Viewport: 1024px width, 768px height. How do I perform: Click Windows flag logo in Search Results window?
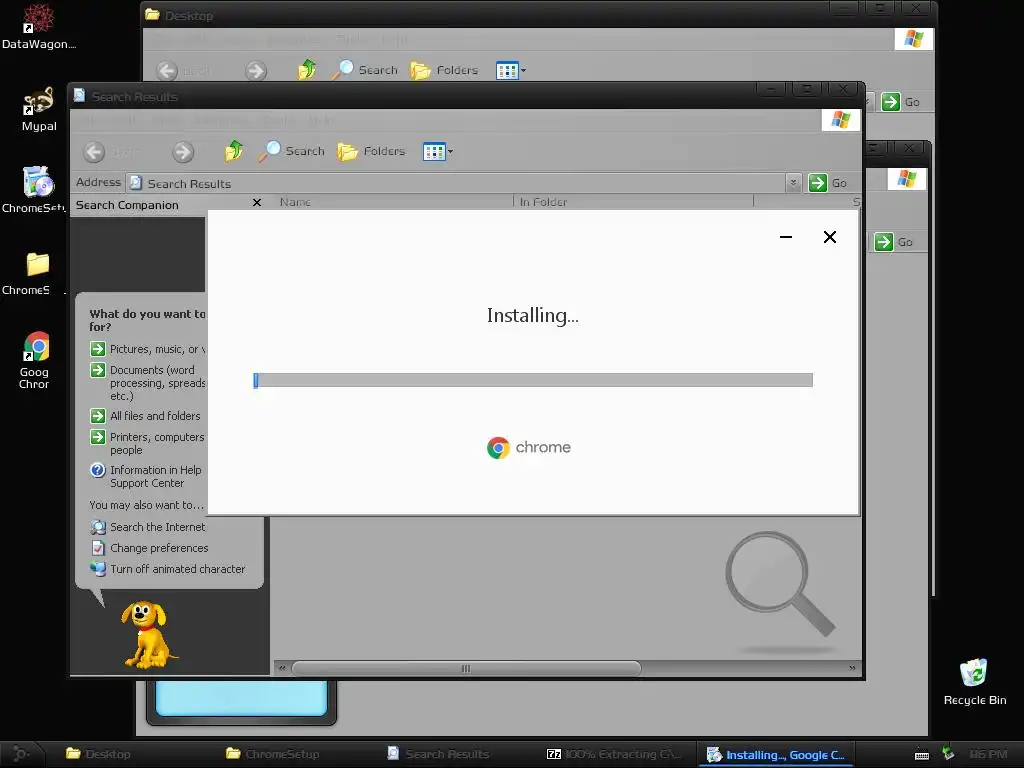pyautogui.click(x=840, y=120)
